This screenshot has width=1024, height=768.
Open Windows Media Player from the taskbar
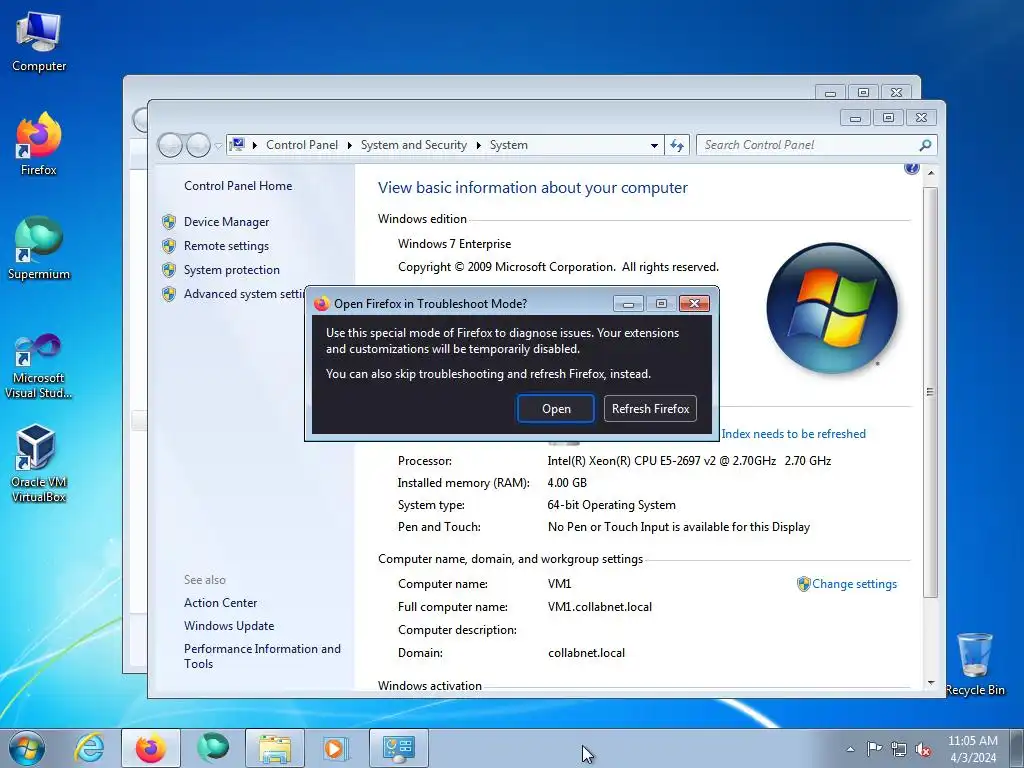(336, 748)
